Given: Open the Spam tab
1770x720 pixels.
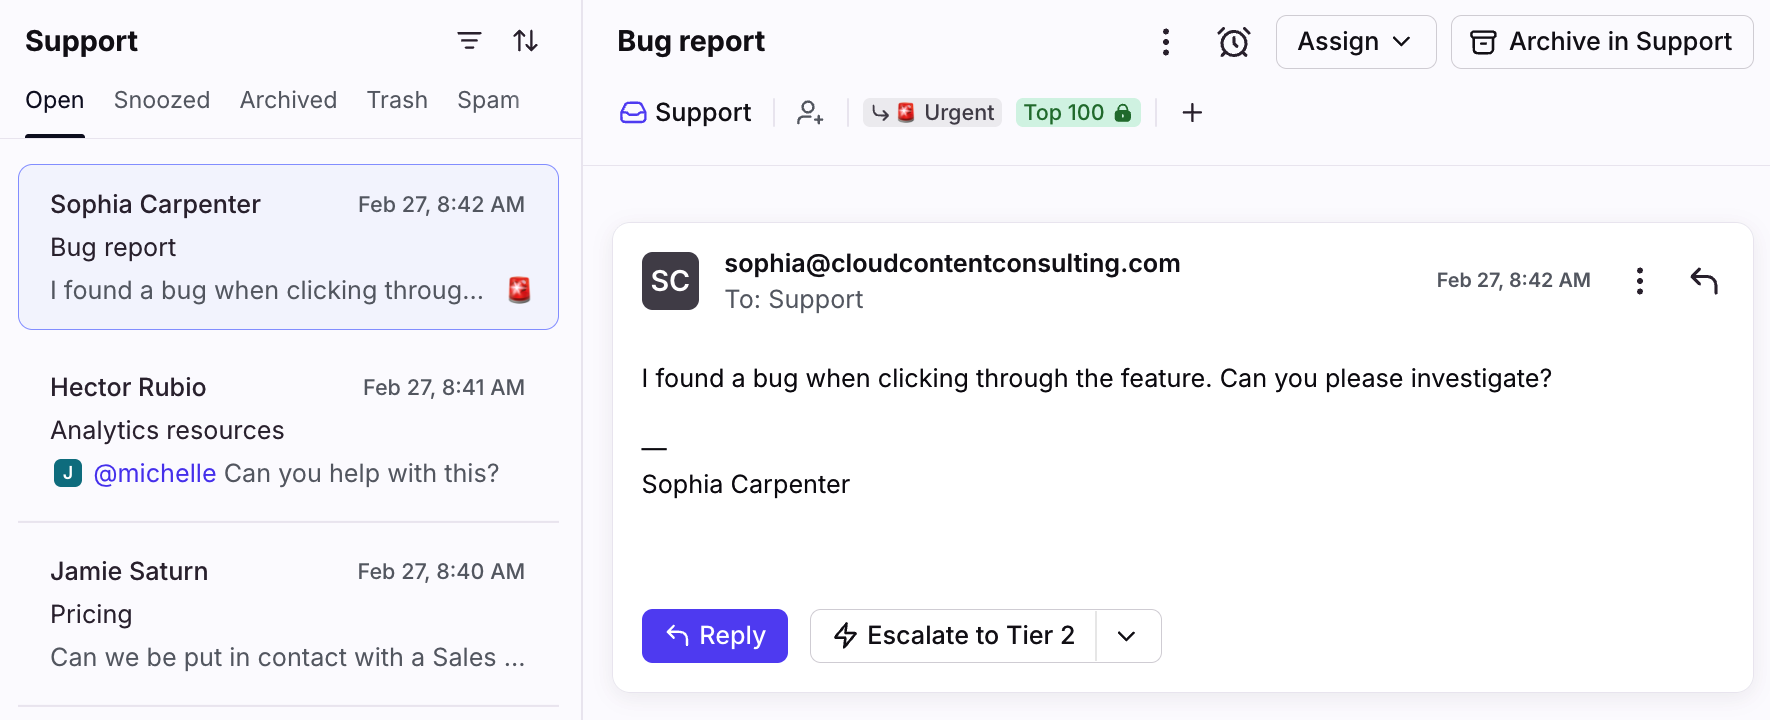Looking at the screenshot, I should (x=488, y=100).
